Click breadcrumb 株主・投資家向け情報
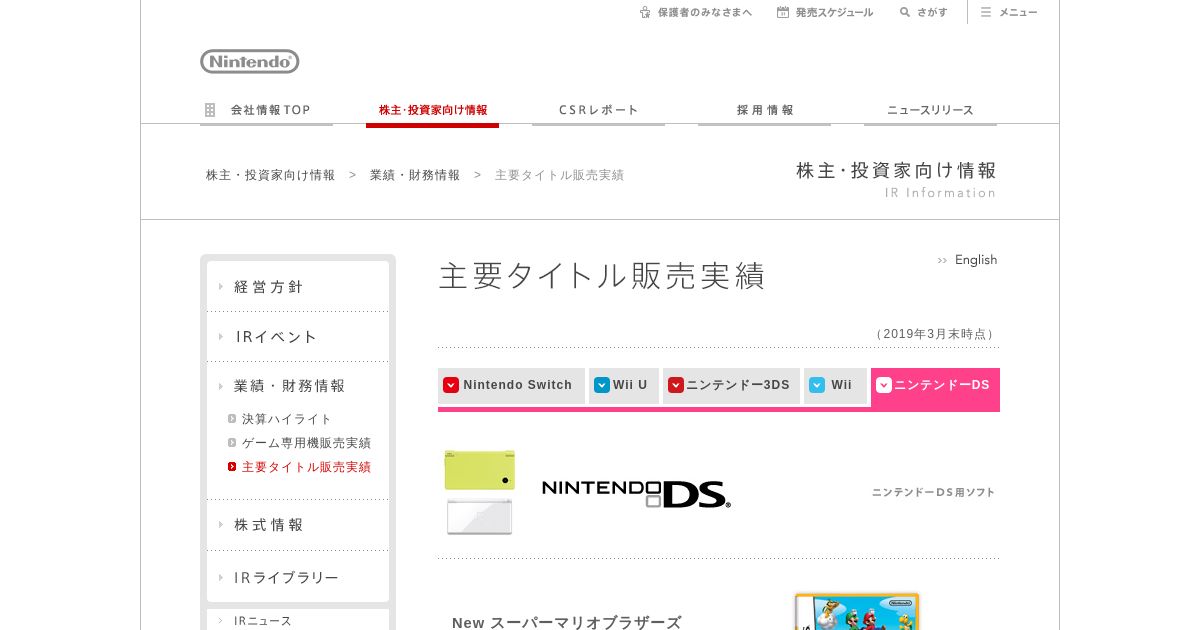 271,175
